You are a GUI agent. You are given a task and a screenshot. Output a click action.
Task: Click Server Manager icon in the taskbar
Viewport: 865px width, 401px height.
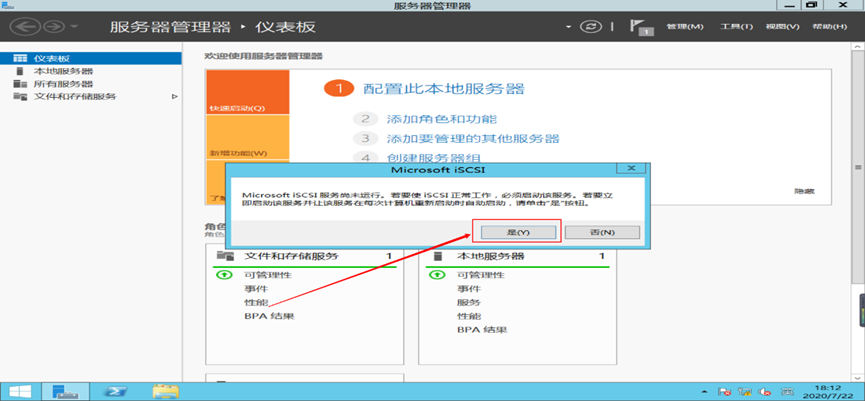pyautogui.click(x=65, y=392)
